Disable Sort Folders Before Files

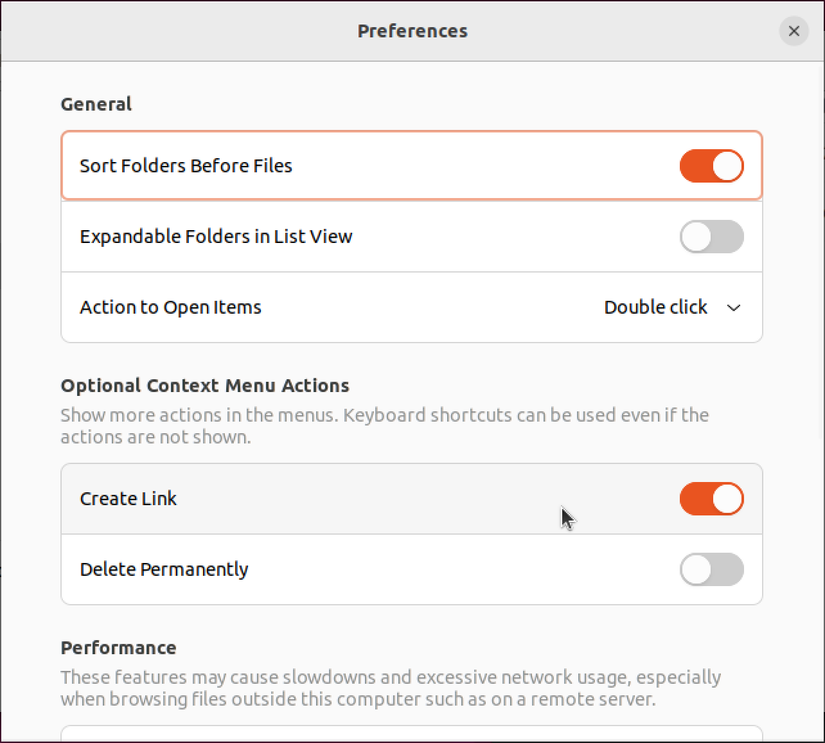click(x=711, y=166)
